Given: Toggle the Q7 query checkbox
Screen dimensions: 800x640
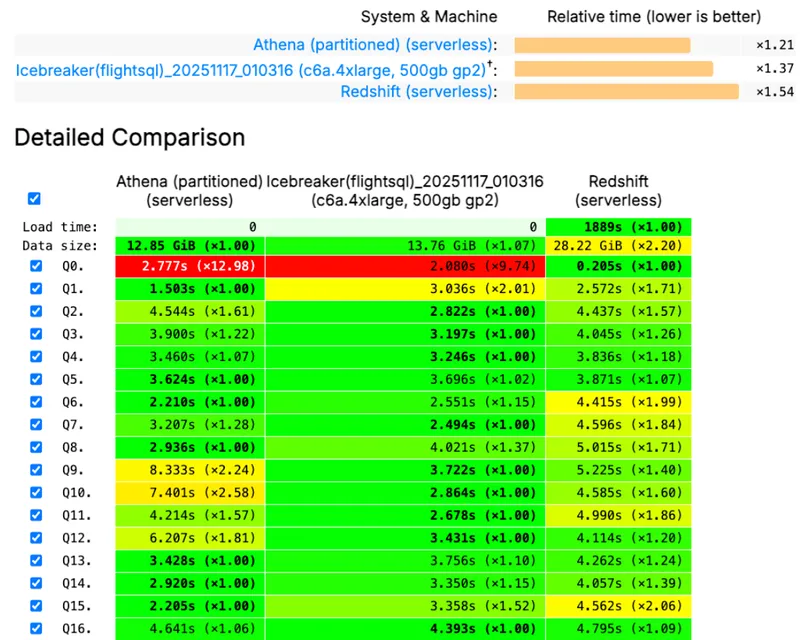Looking at the screenshot, I should (36, 424).
